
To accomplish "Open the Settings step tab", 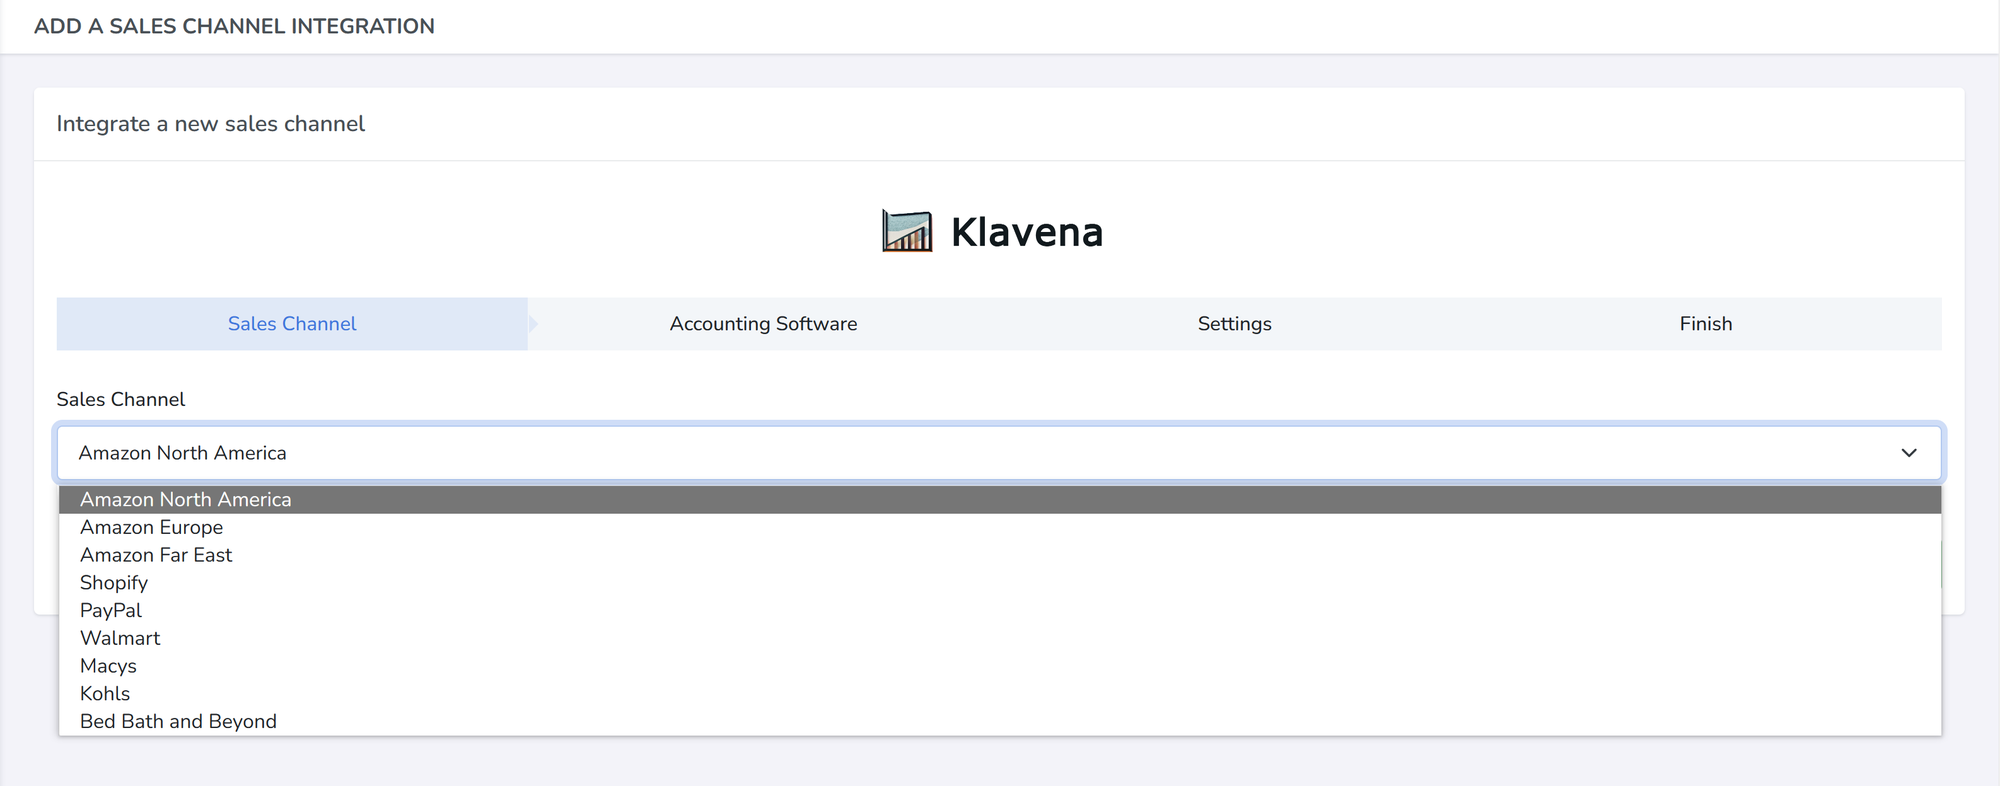I will (x=1235, y=324).
